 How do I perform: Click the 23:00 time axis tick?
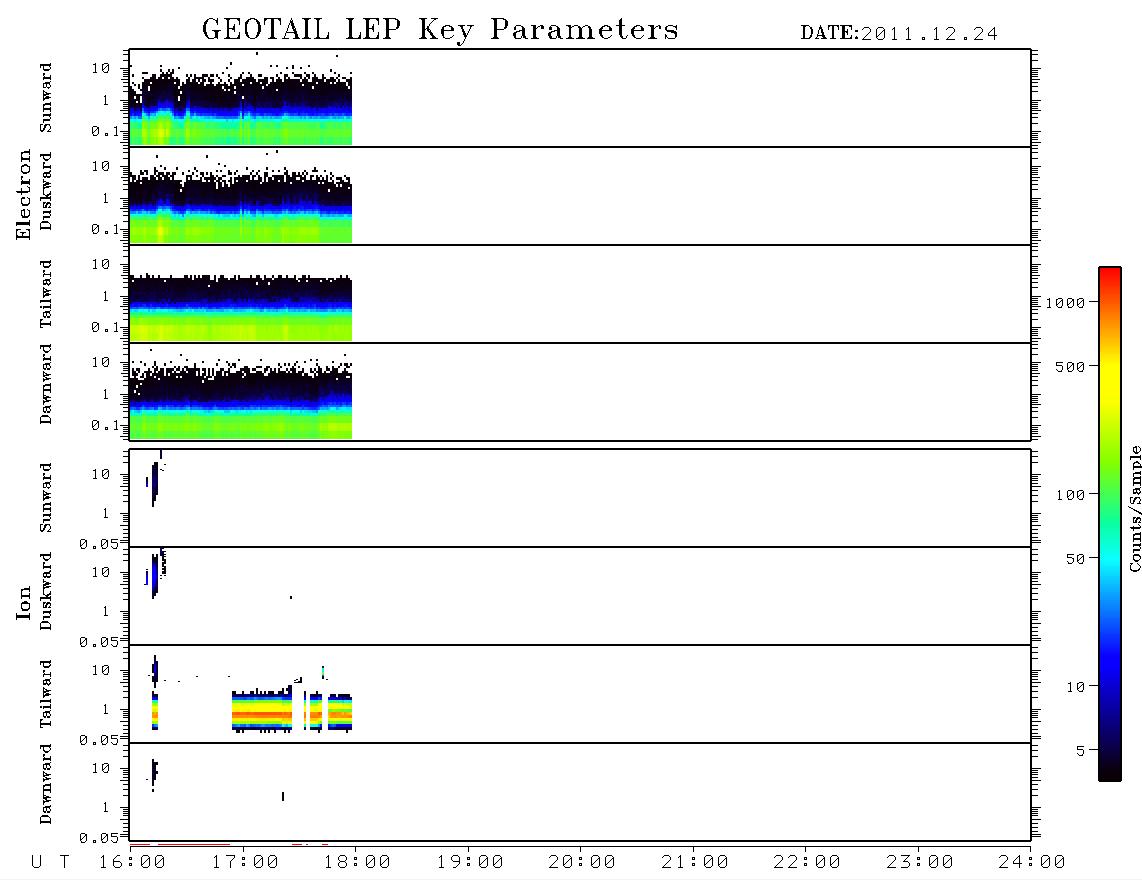920,863
